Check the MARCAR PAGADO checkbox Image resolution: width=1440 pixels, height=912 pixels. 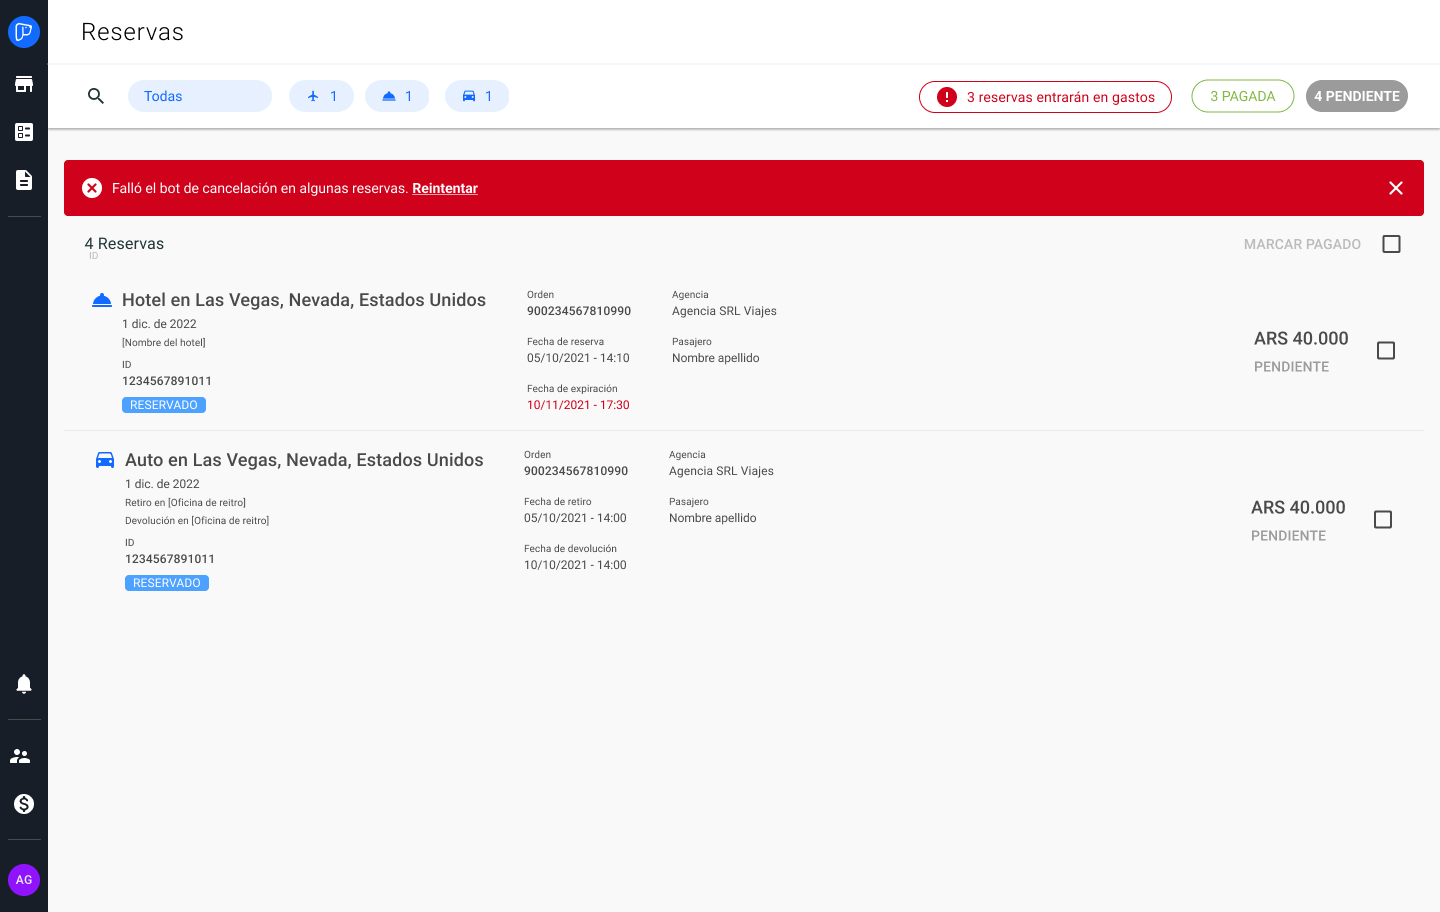click(1391, 243)
